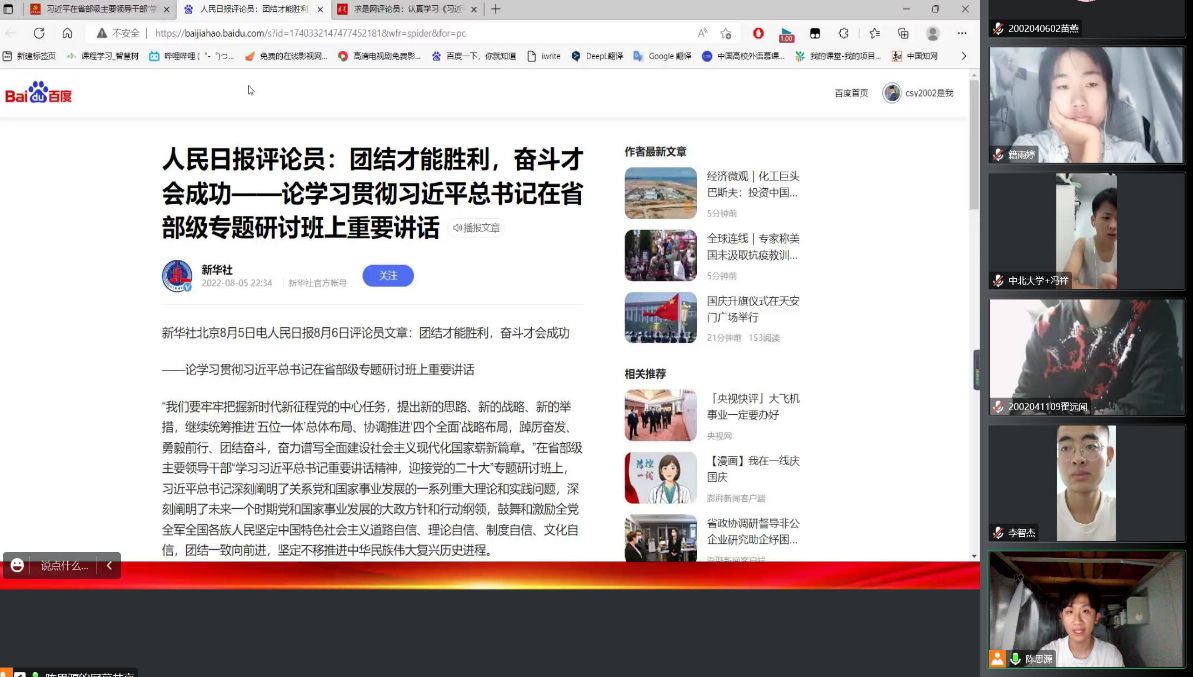Click the read aloud icon in address bar

(702, 33)
